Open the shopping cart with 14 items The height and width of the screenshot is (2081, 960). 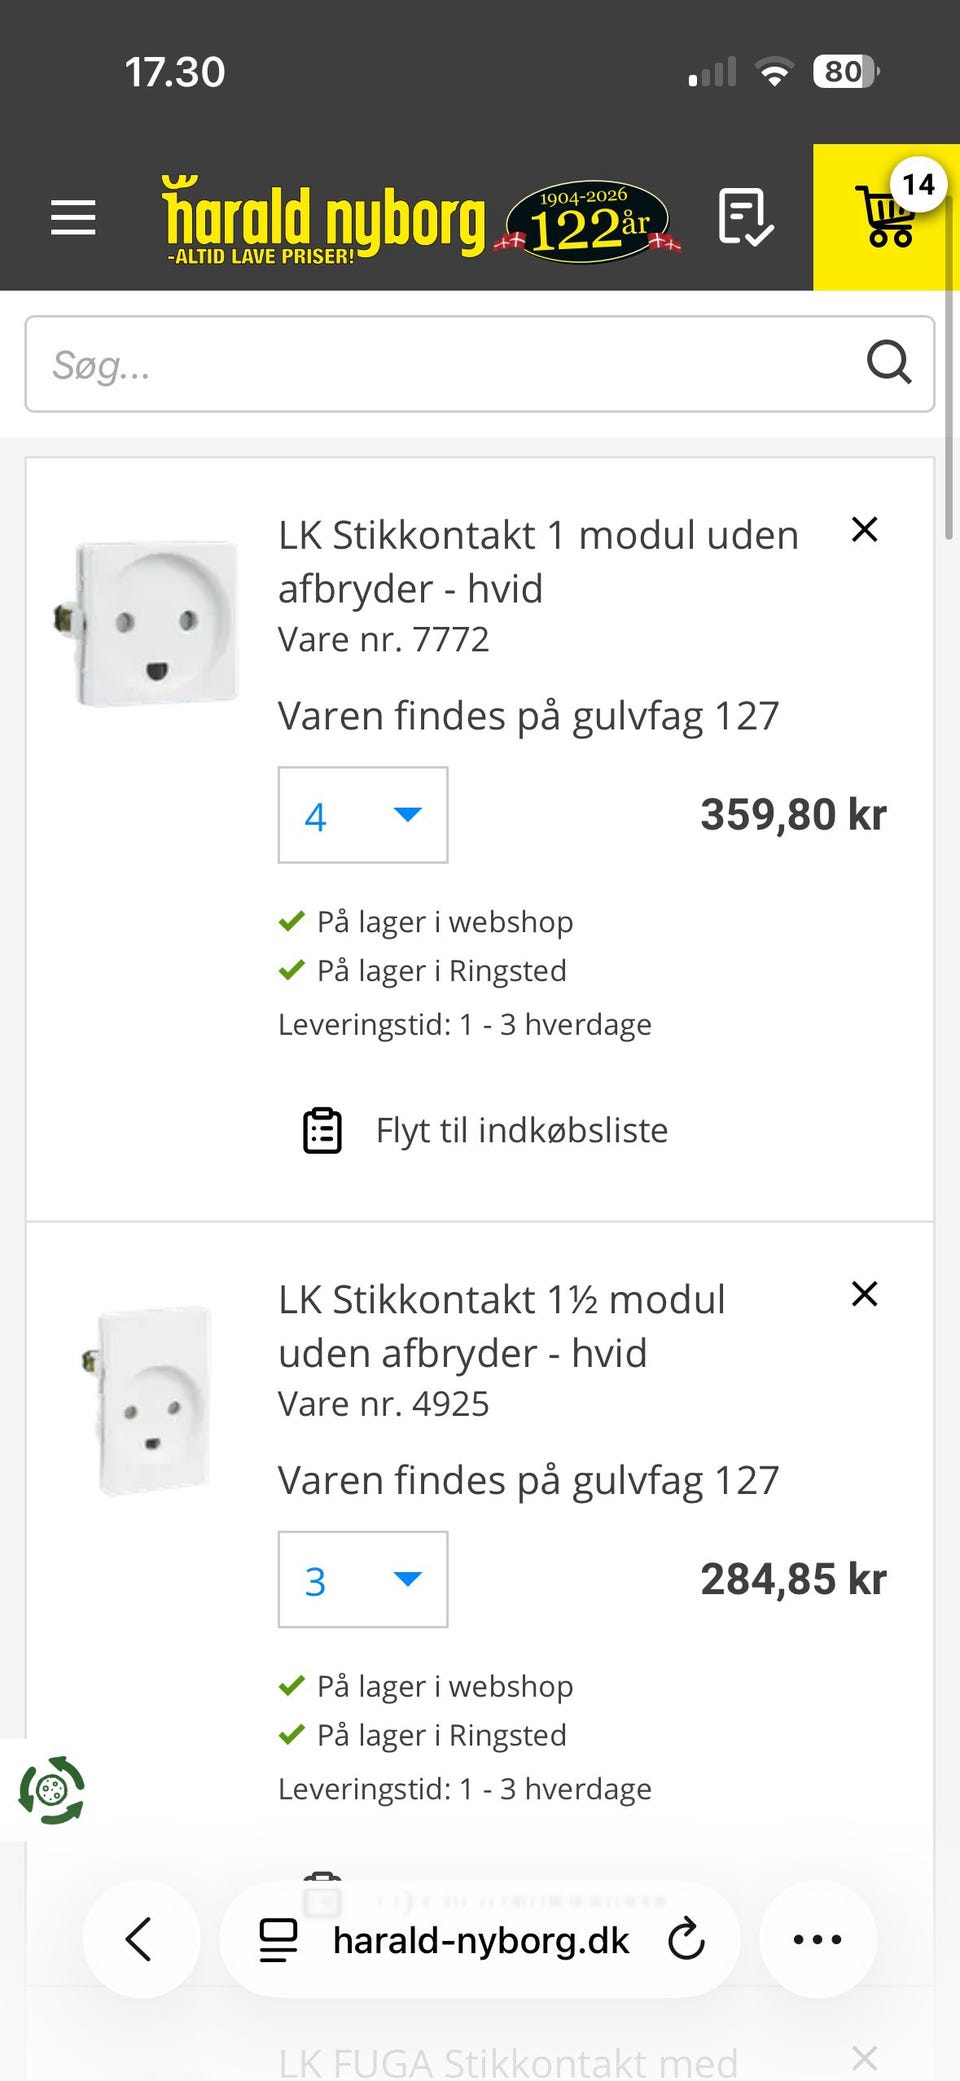pyautogui.click(x=887, y=217)
